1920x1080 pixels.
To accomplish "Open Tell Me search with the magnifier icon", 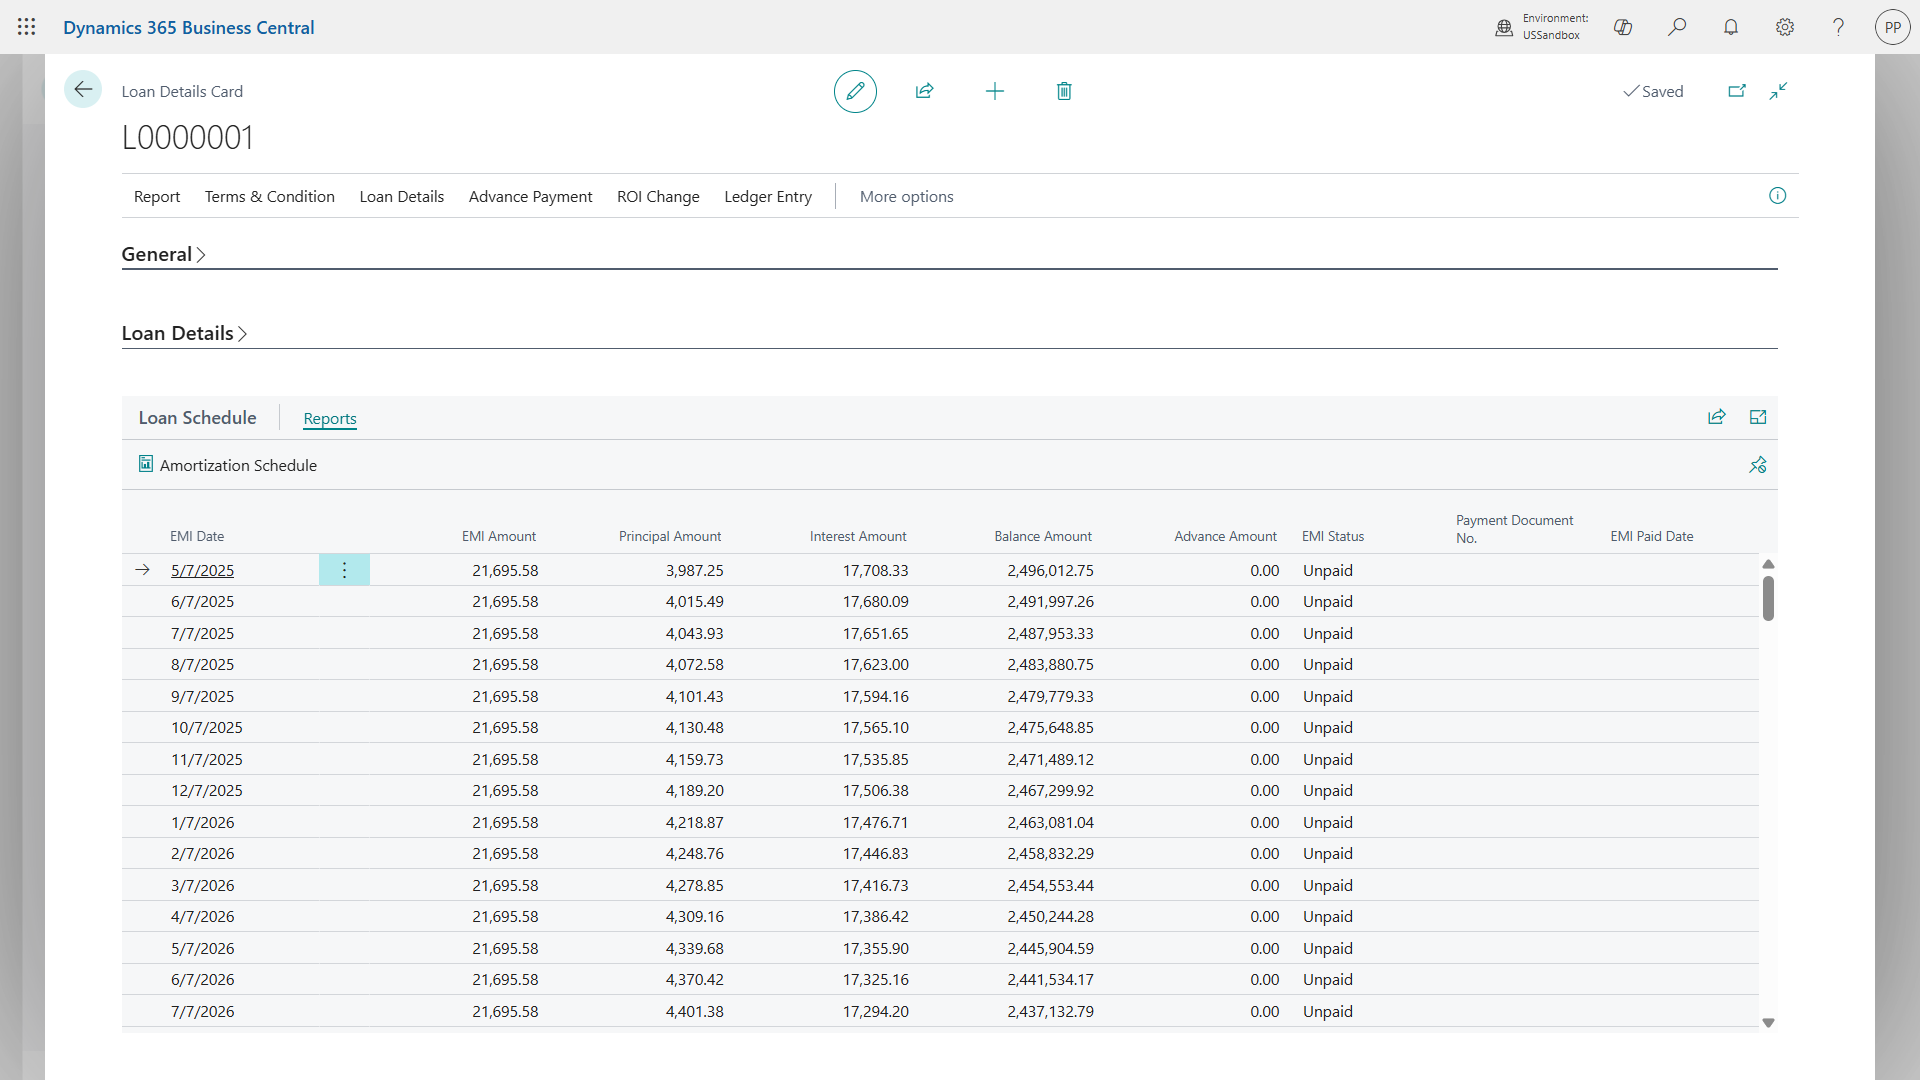I will pyautogui.click(x=1677, y=27).
